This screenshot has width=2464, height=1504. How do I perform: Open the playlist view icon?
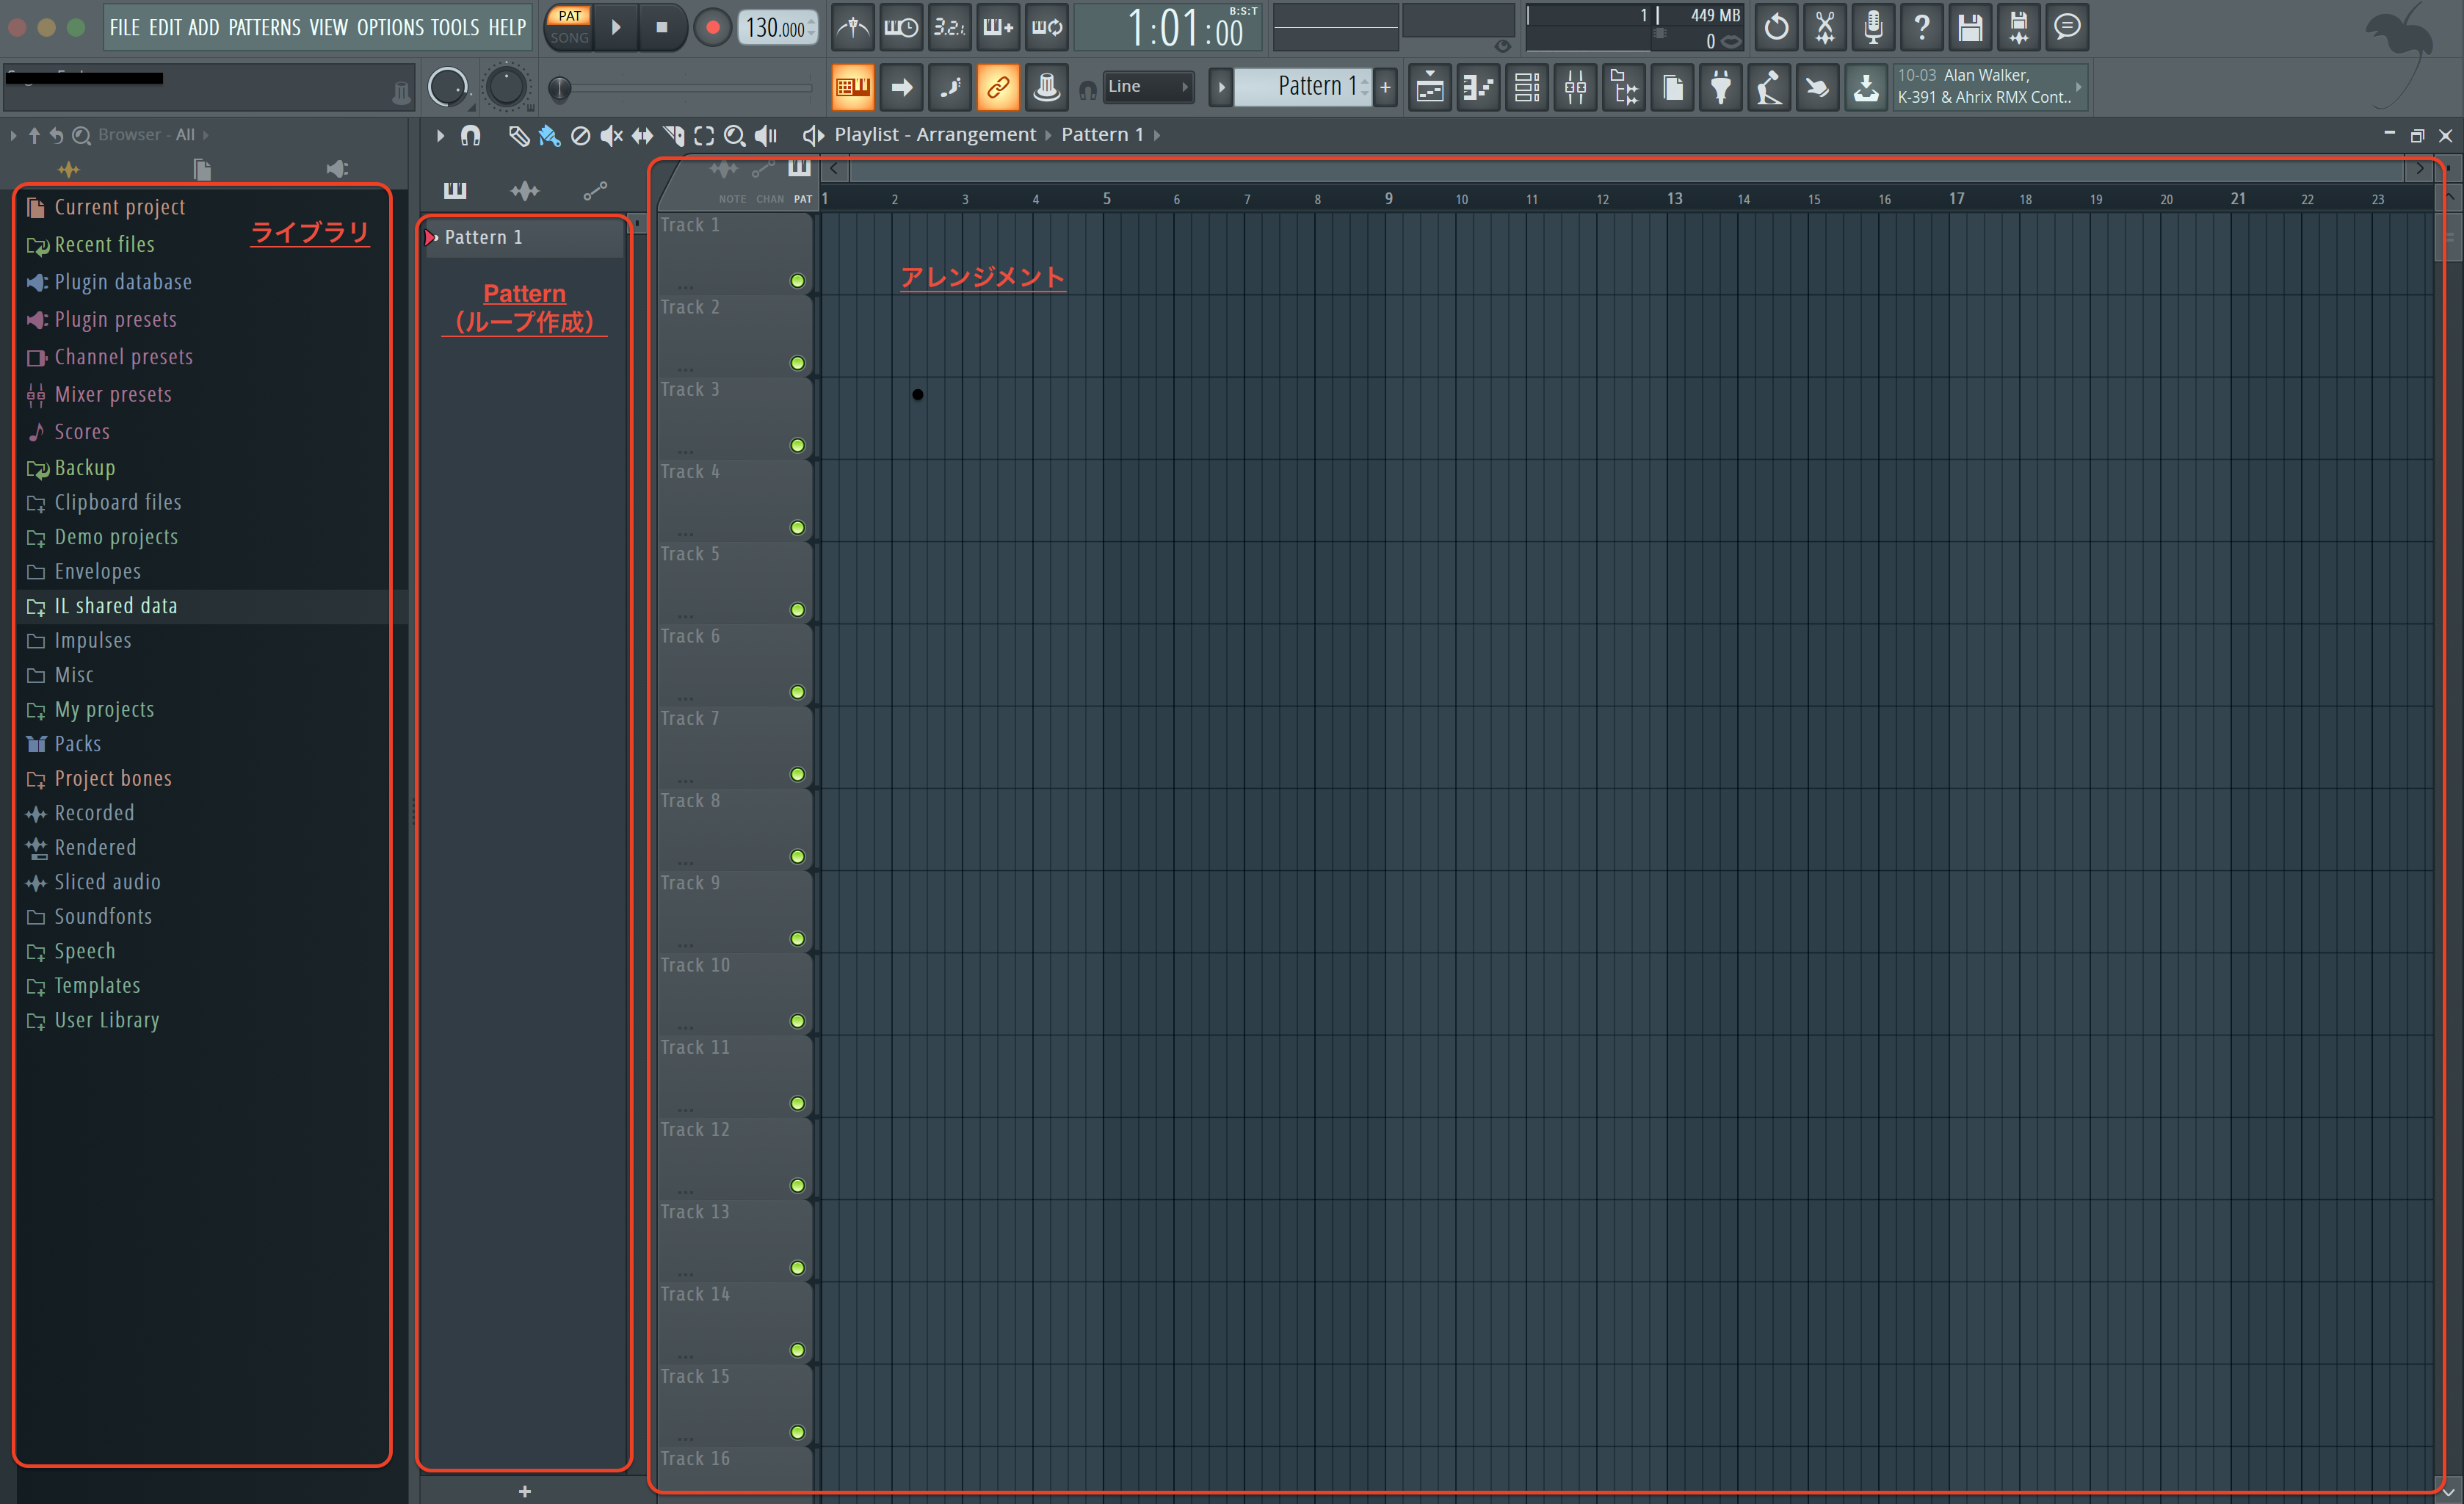(1430, 87)
